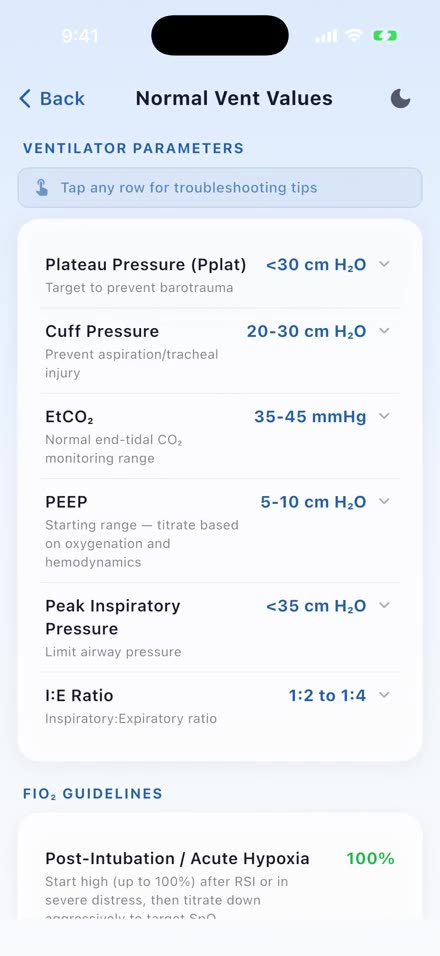Select the Cuff Pressure row title

click(x=102, y=331)
